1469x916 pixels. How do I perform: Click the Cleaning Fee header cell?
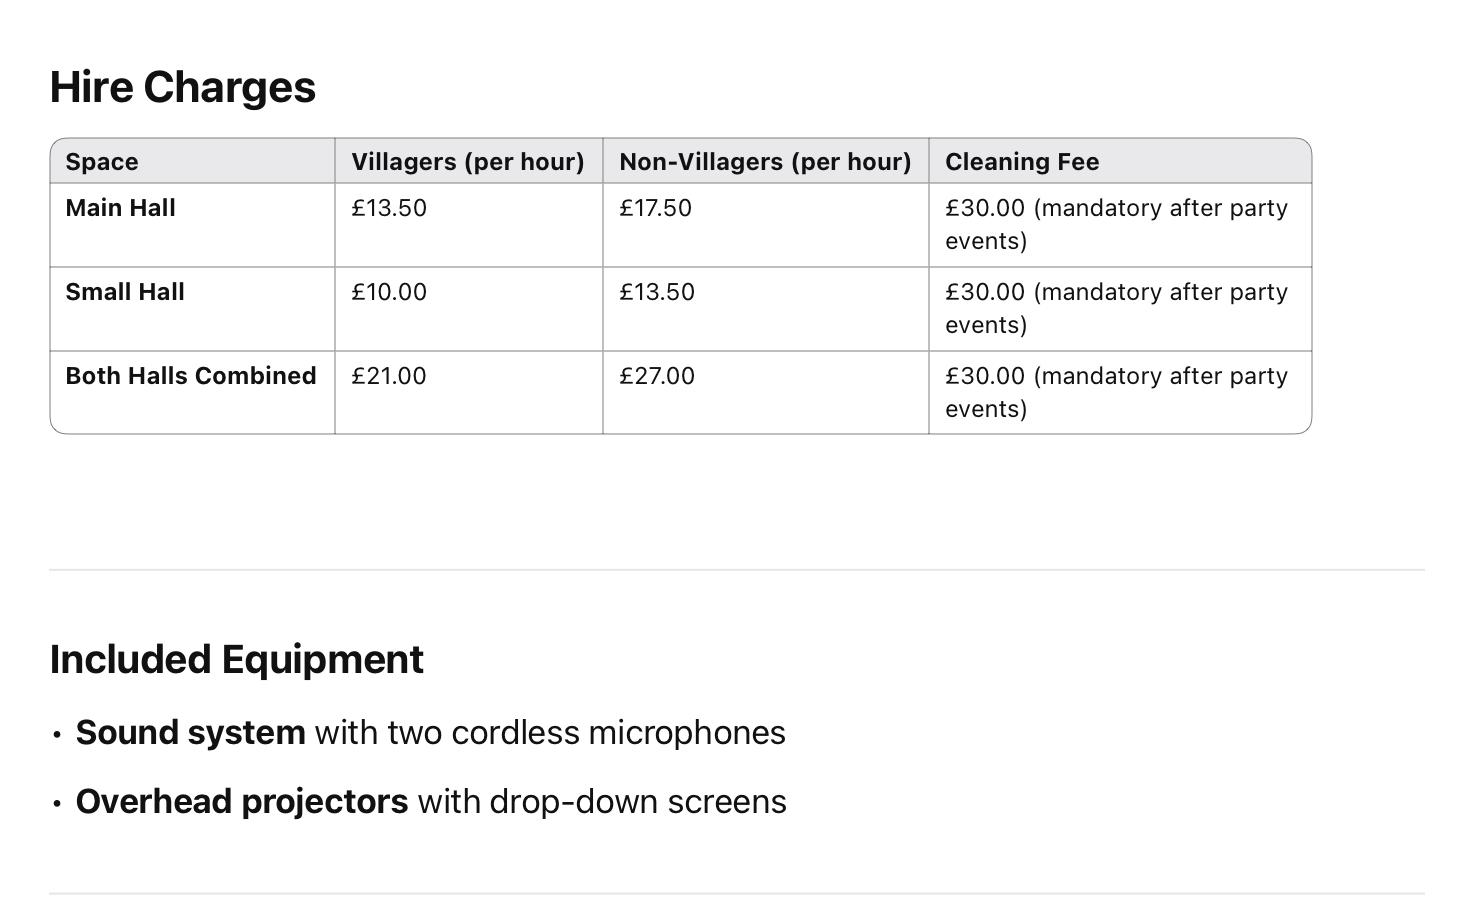pos(1120,161)
